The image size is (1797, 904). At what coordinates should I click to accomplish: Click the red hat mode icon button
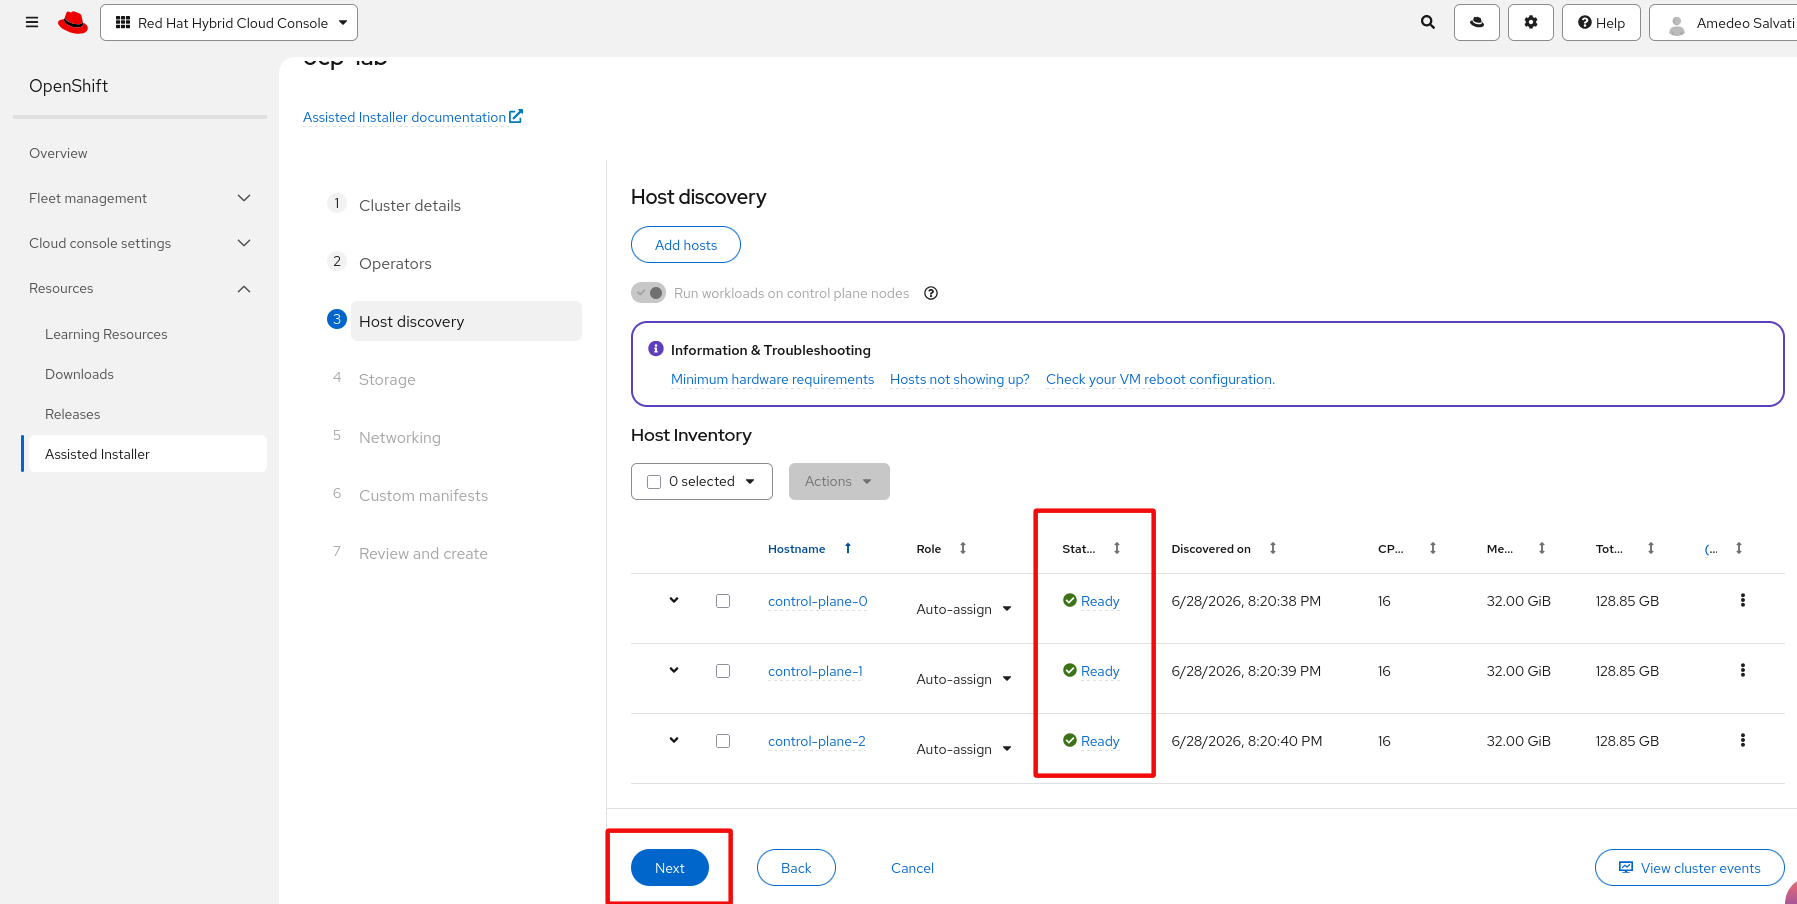[x=1477, y=22]
